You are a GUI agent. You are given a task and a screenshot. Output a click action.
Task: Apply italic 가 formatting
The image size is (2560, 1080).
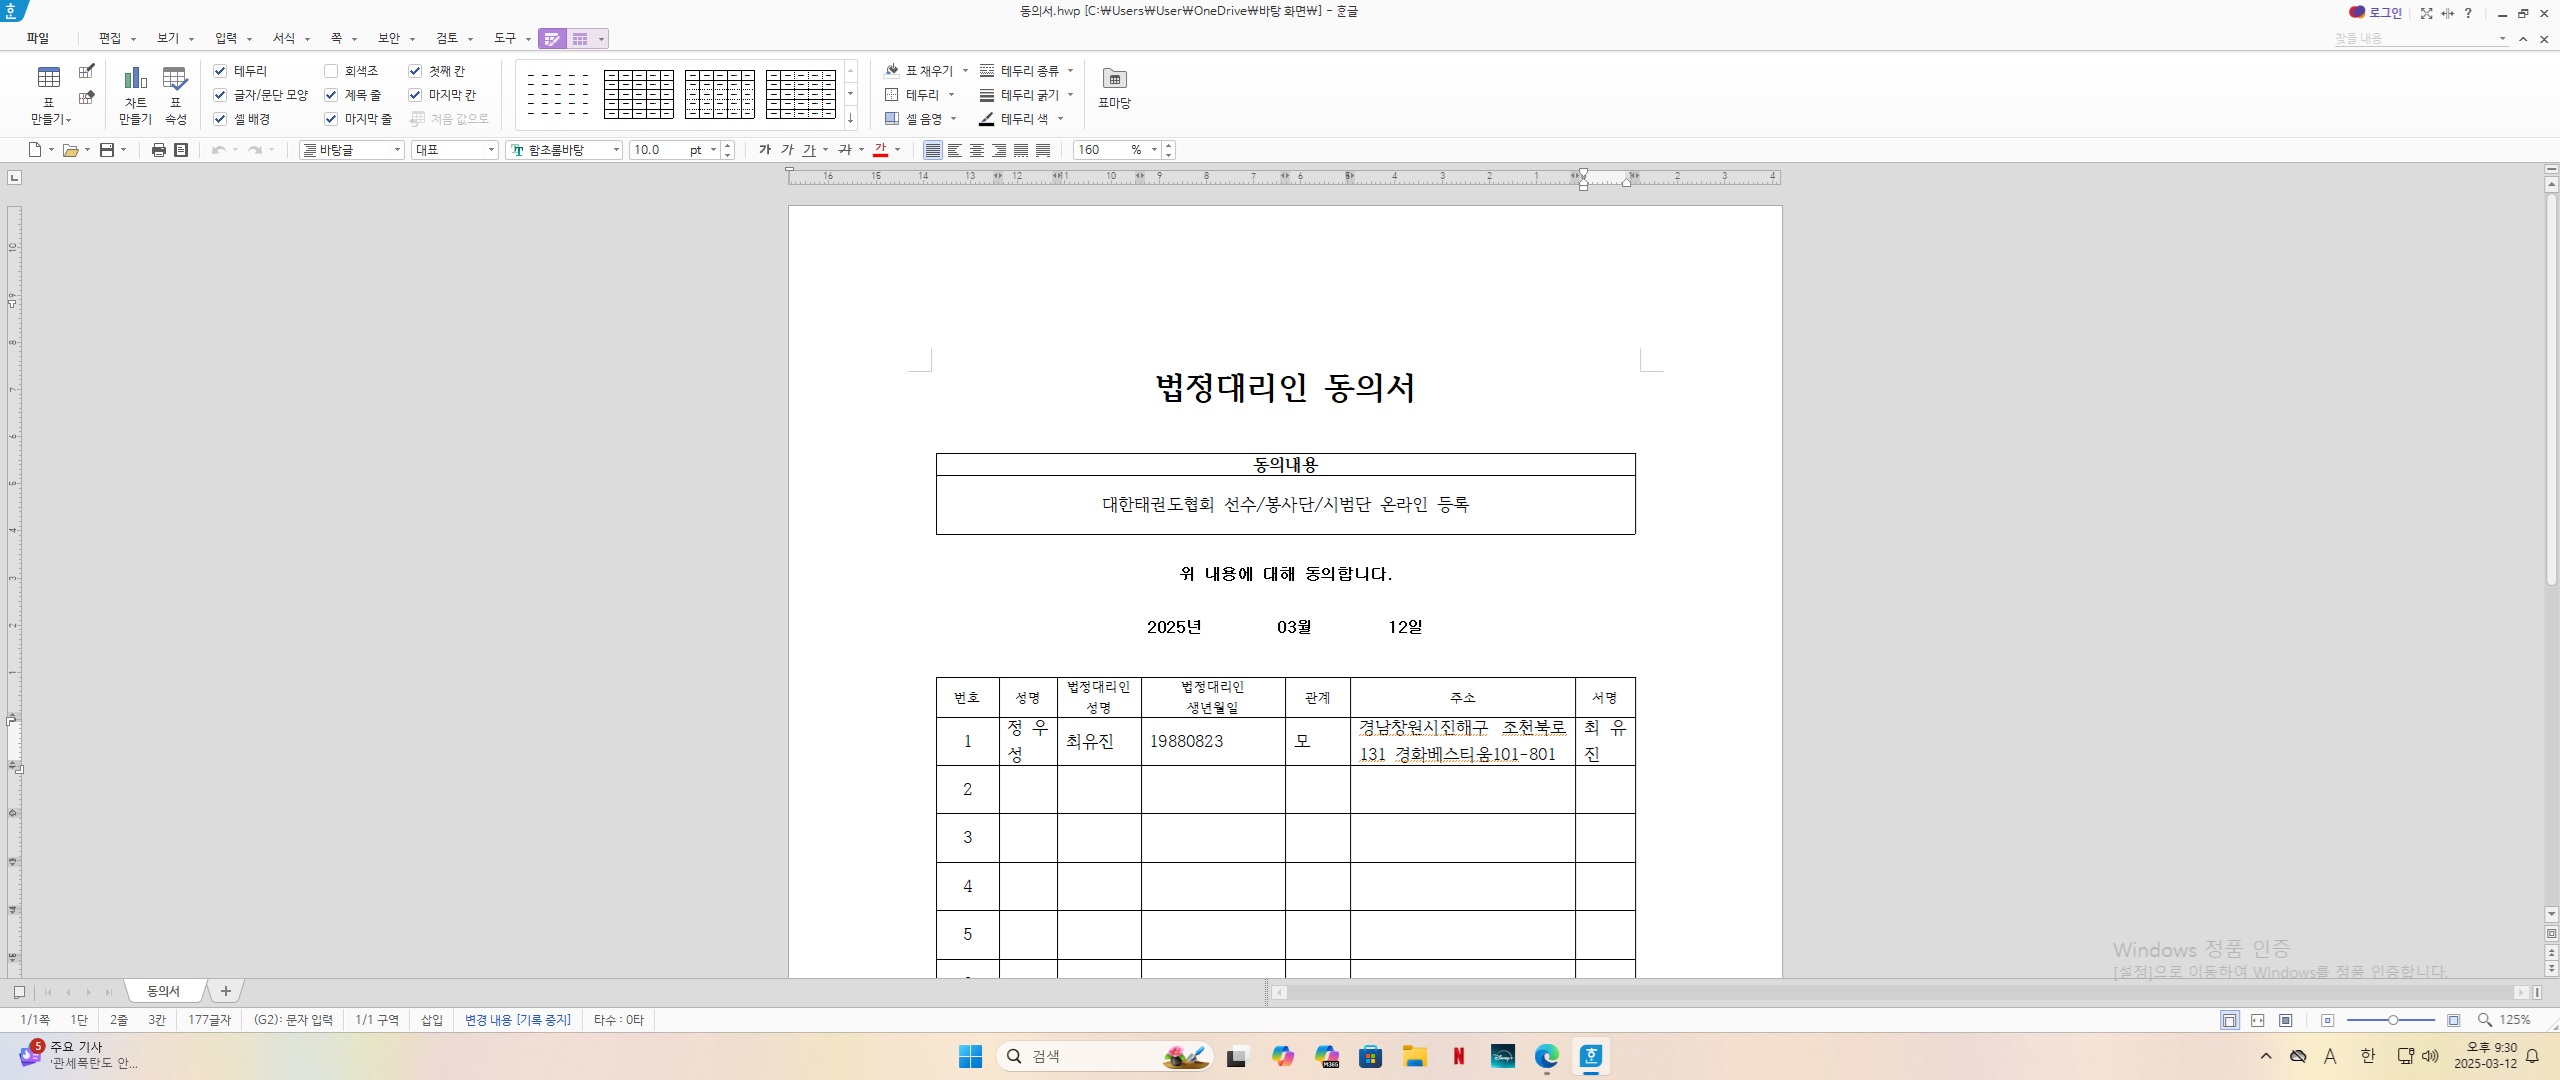point(787,150)
